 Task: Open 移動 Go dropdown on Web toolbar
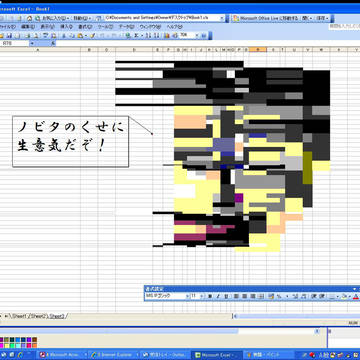click(x=82, y=18)
